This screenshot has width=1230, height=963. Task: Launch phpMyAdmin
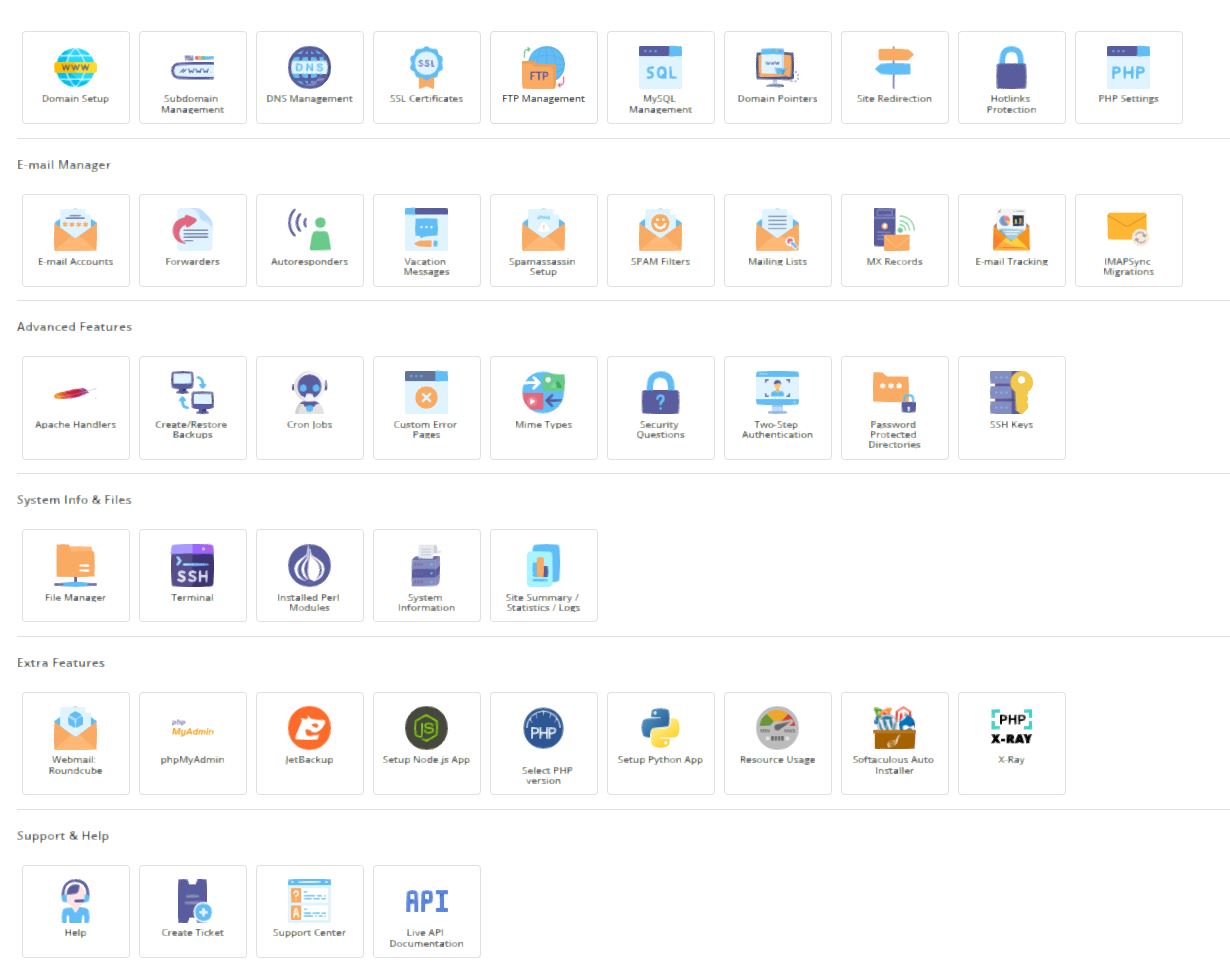pos(193,743)
